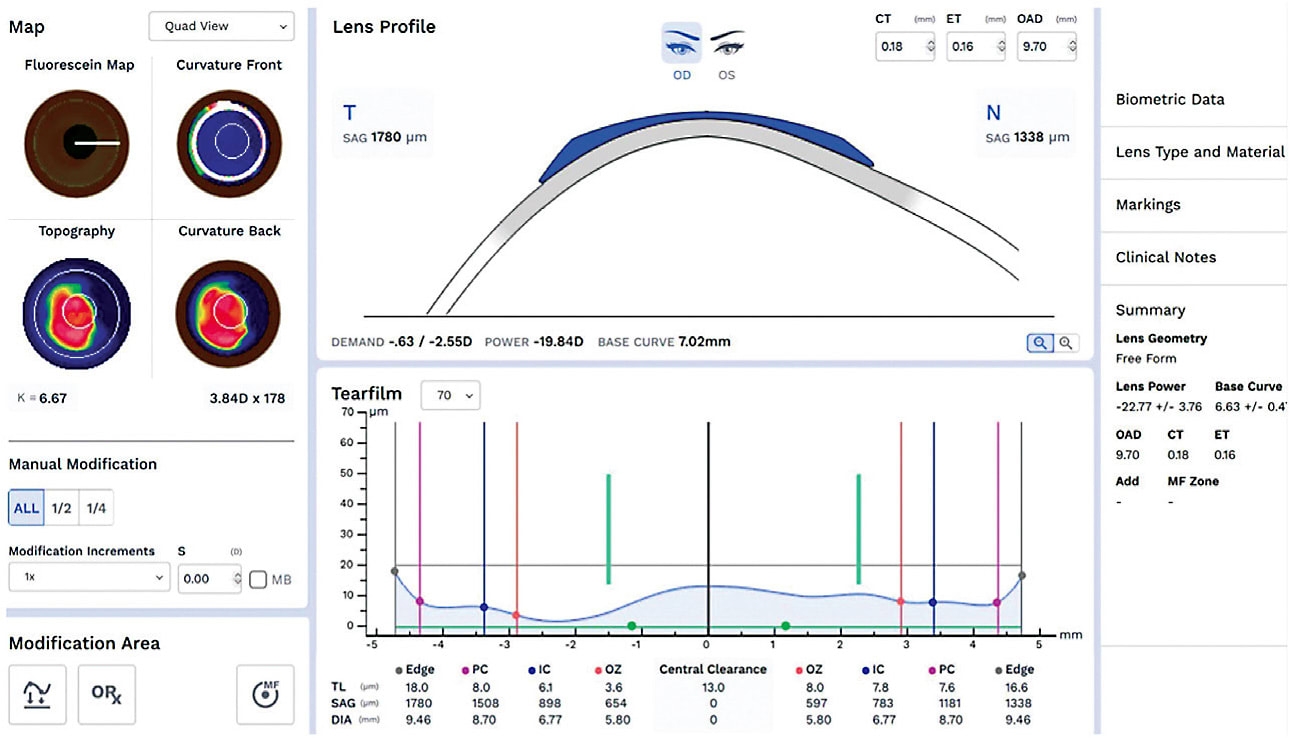1290x738 pixels.
Task: Select the OS left eye icon
Action: 727,46
